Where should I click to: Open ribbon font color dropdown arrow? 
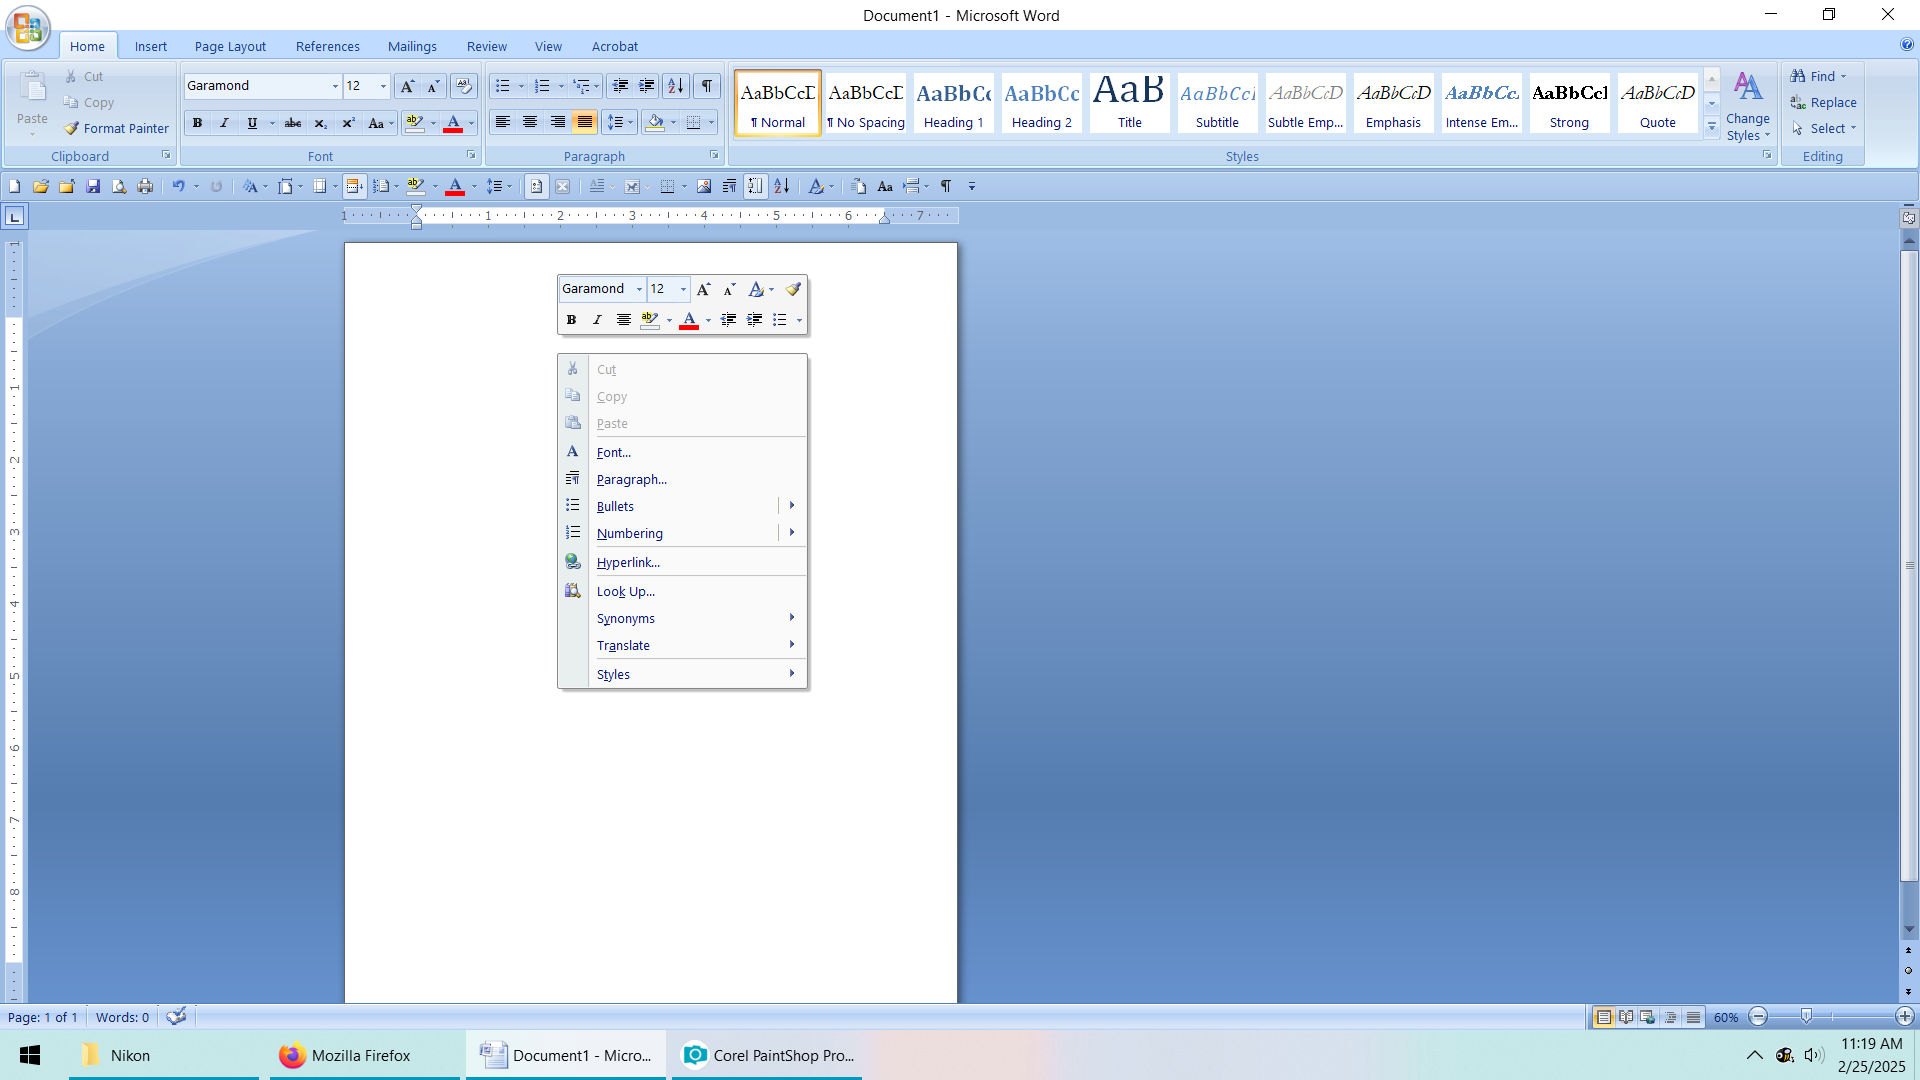471,123
